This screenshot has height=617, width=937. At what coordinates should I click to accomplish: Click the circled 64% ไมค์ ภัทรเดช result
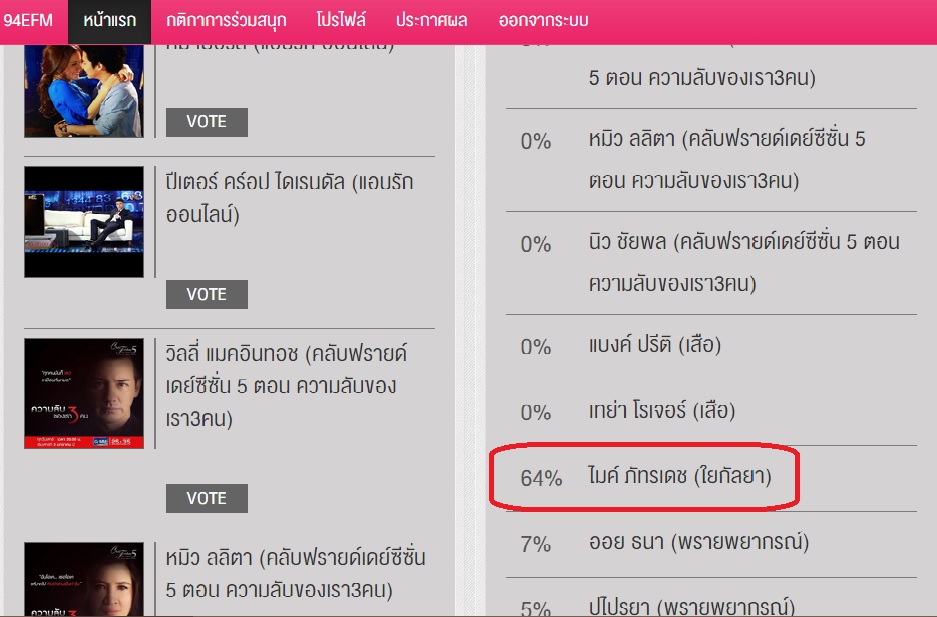[645, 478]
